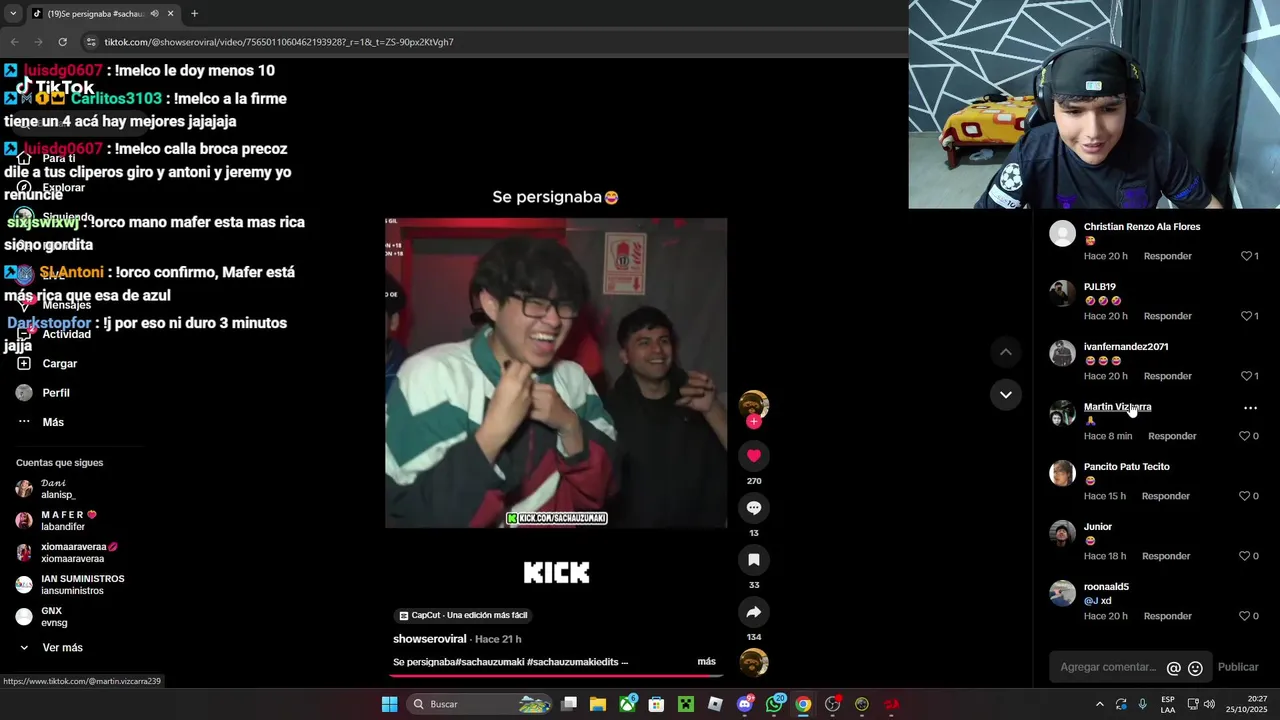Open emoji picker in comment box
The image size is (1280, 720).
pyautogui.click(x=1195, y=668)
